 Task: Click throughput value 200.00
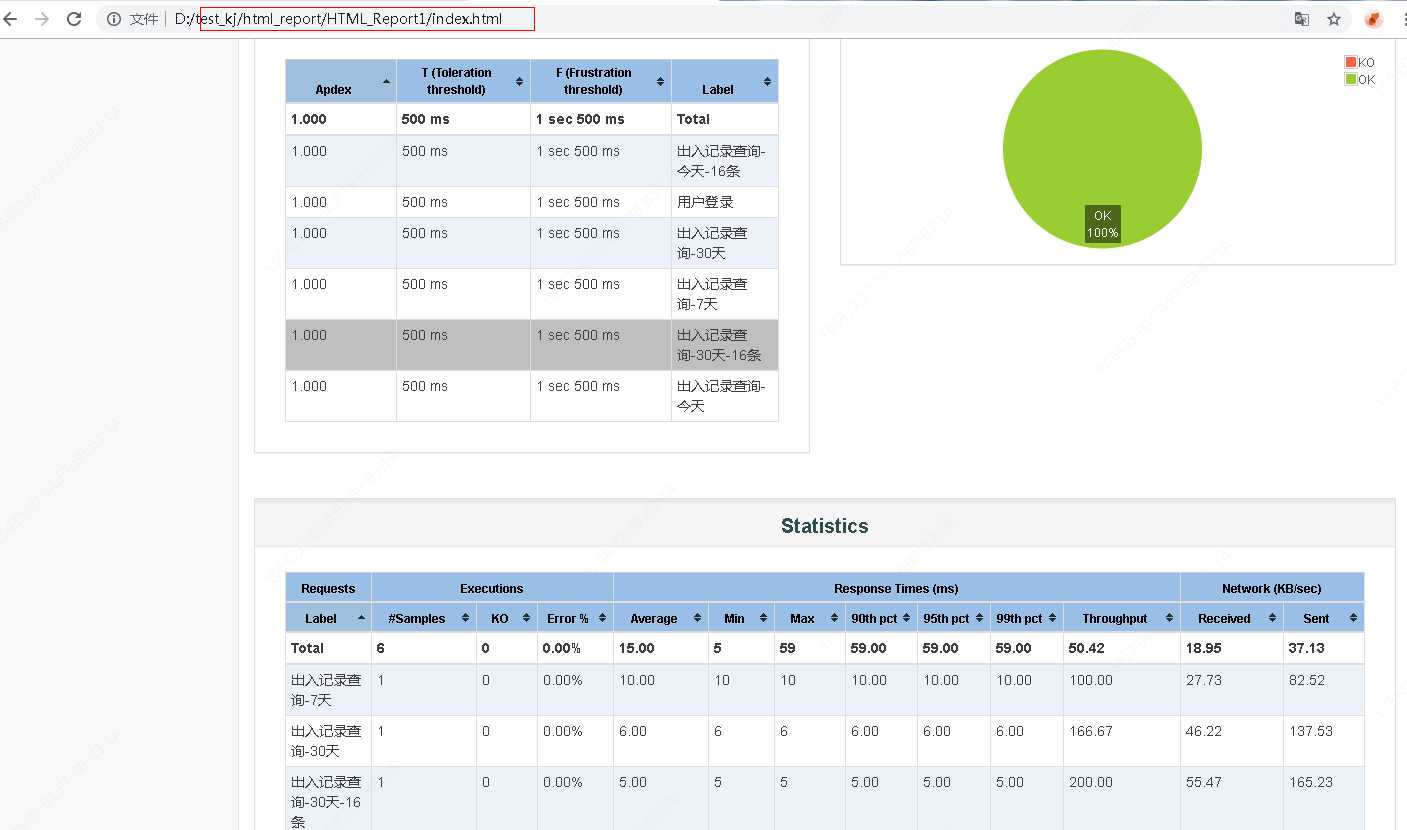coord(1091,782)
